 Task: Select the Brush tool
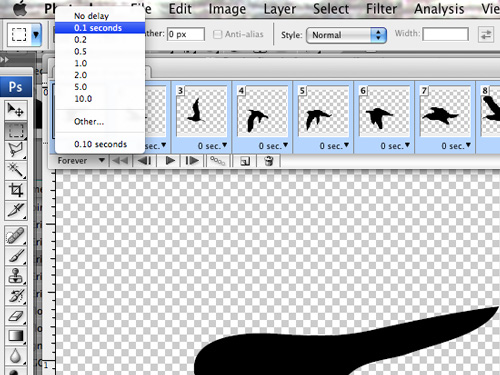(15, 256)
